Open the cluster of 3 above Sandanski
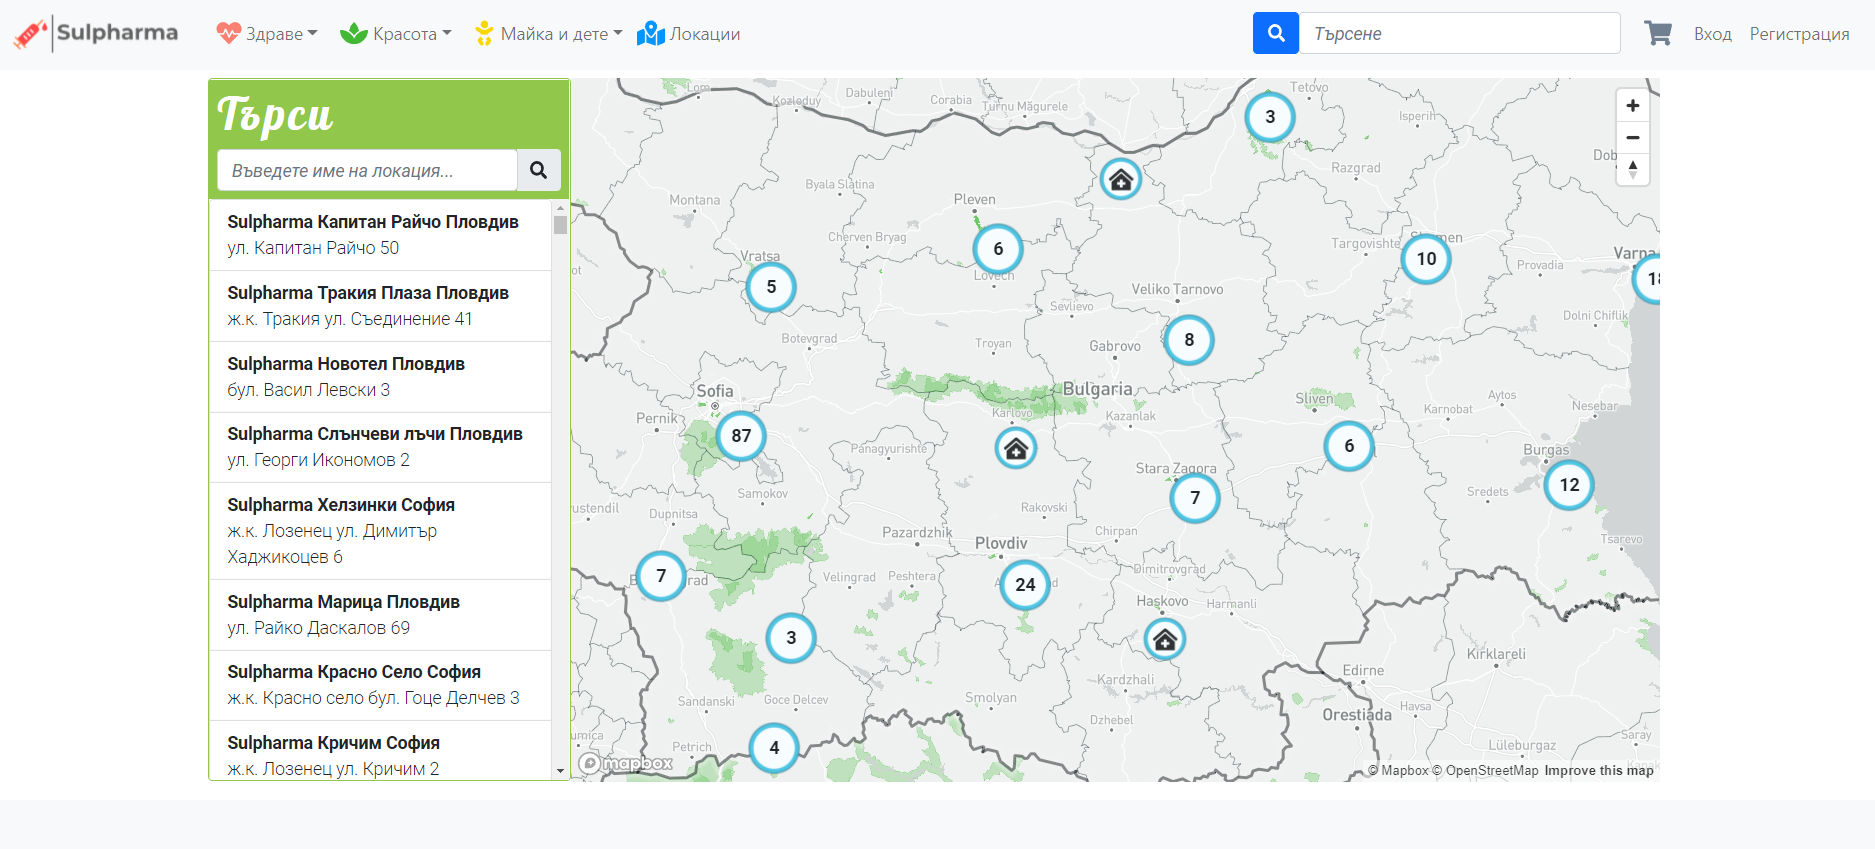The height and width of the screenshot is (849, 1875). [x=791, y=638]
